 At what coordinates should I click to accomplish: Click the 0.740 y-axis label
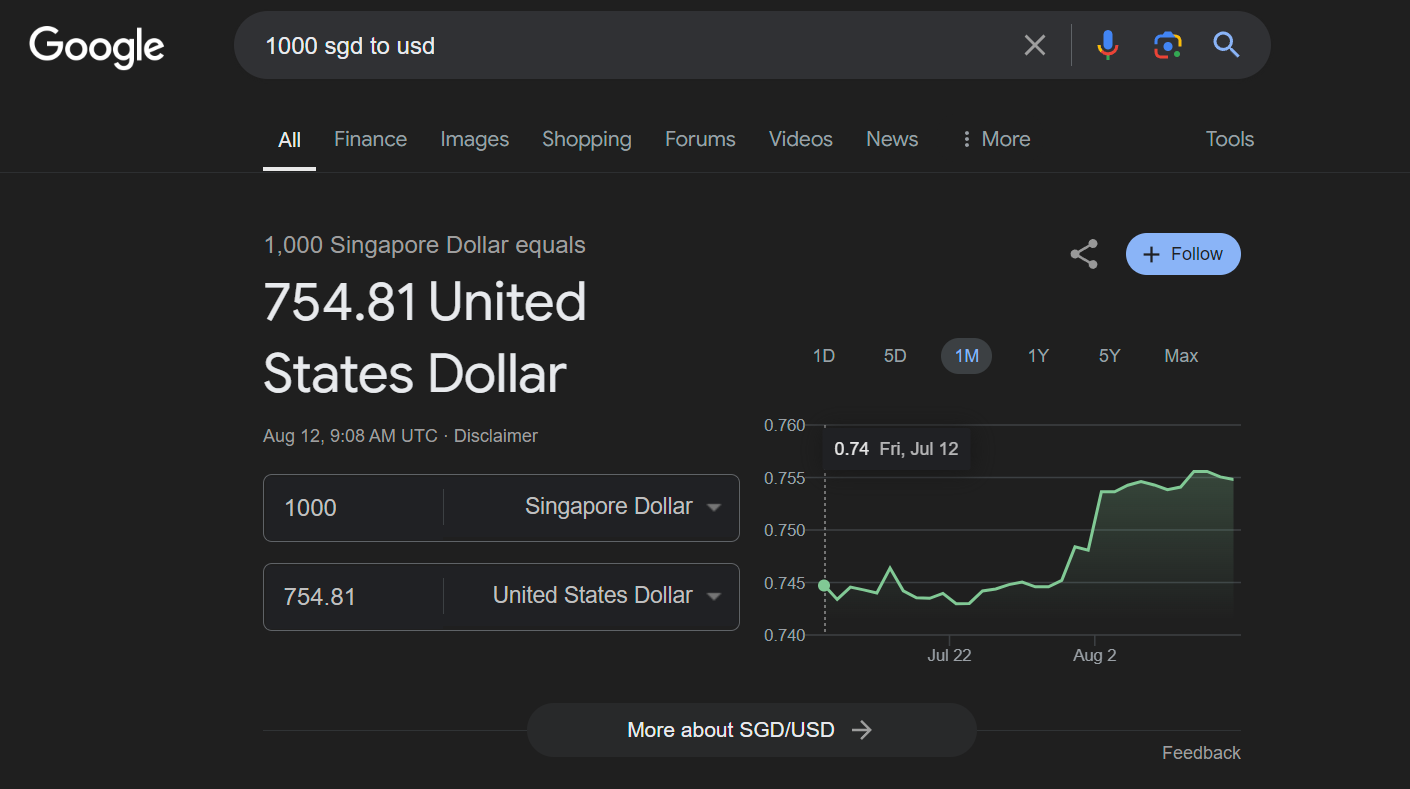785,635
